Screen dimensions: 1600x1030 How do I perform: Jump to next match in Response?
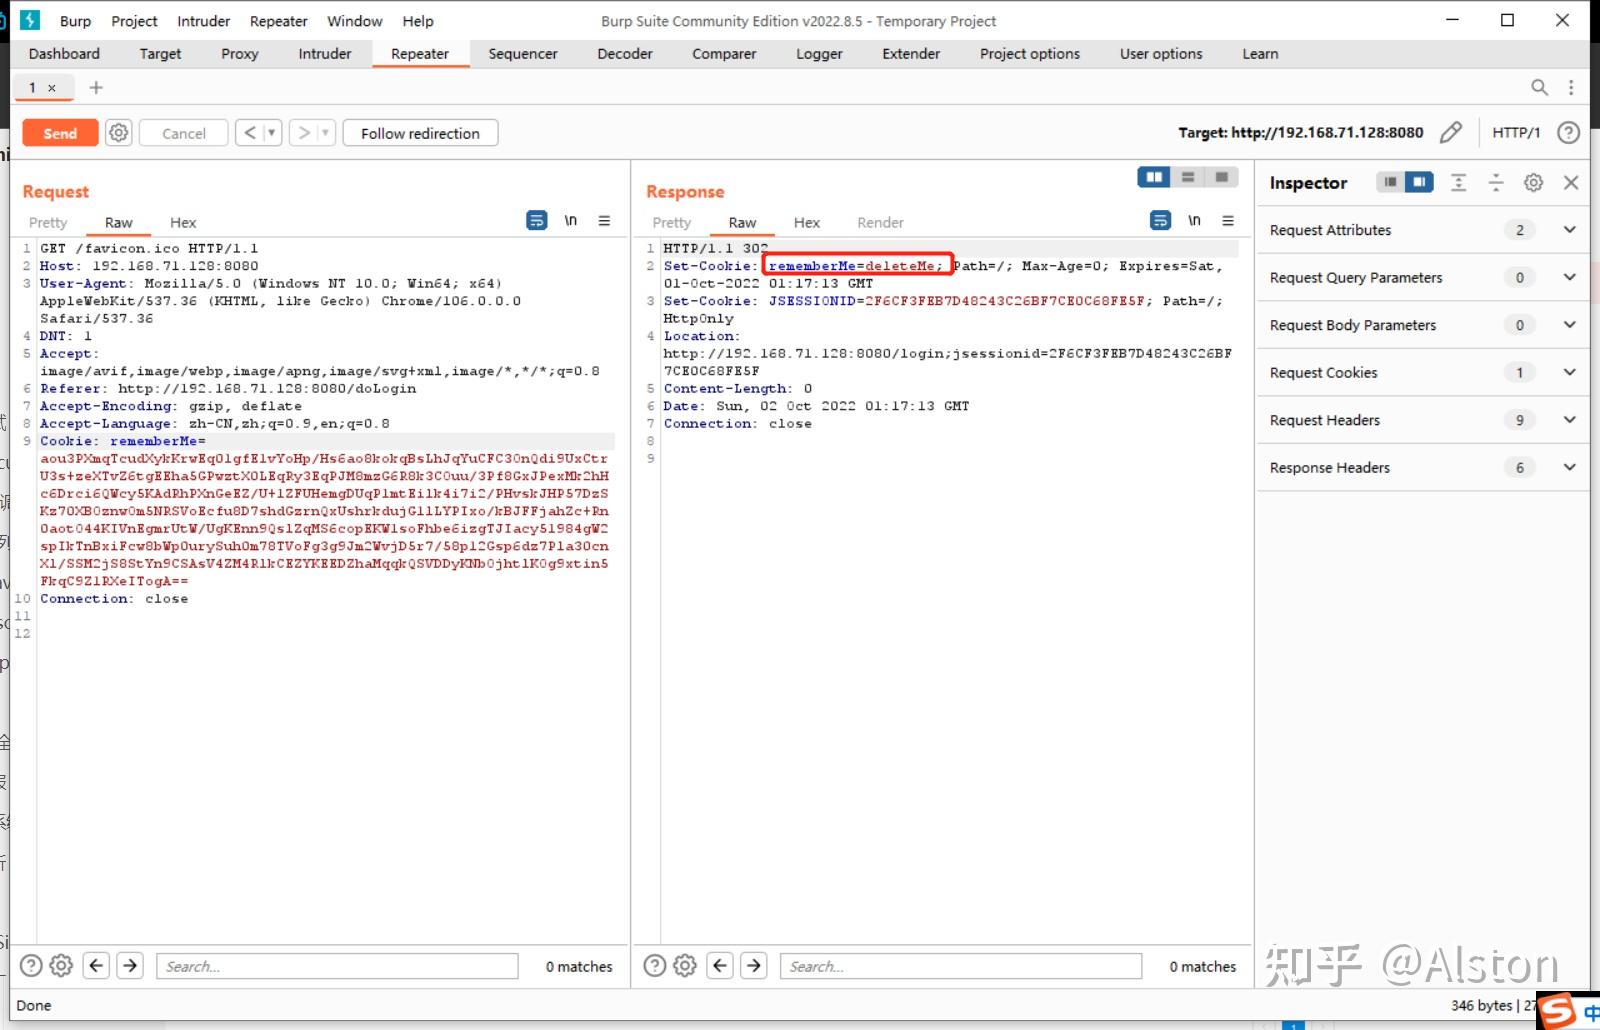754,965
